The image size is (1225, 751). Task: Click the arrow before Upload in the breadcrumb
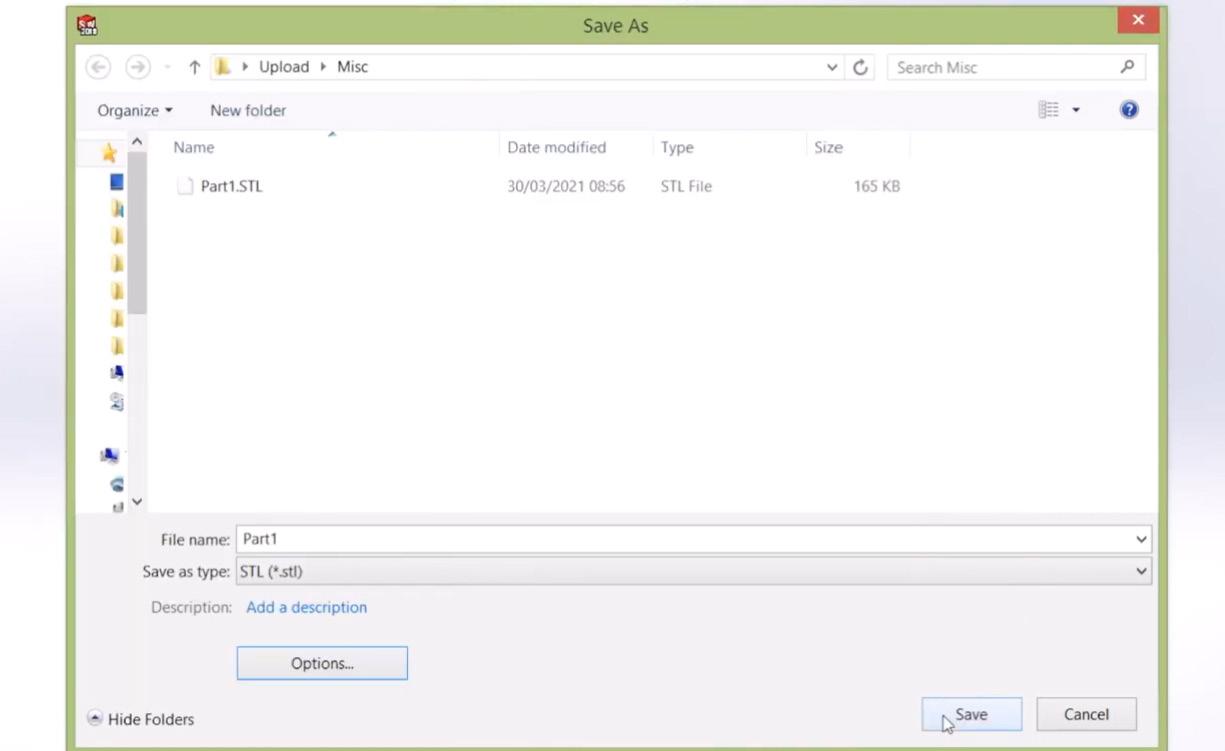[x=246, y=67]
